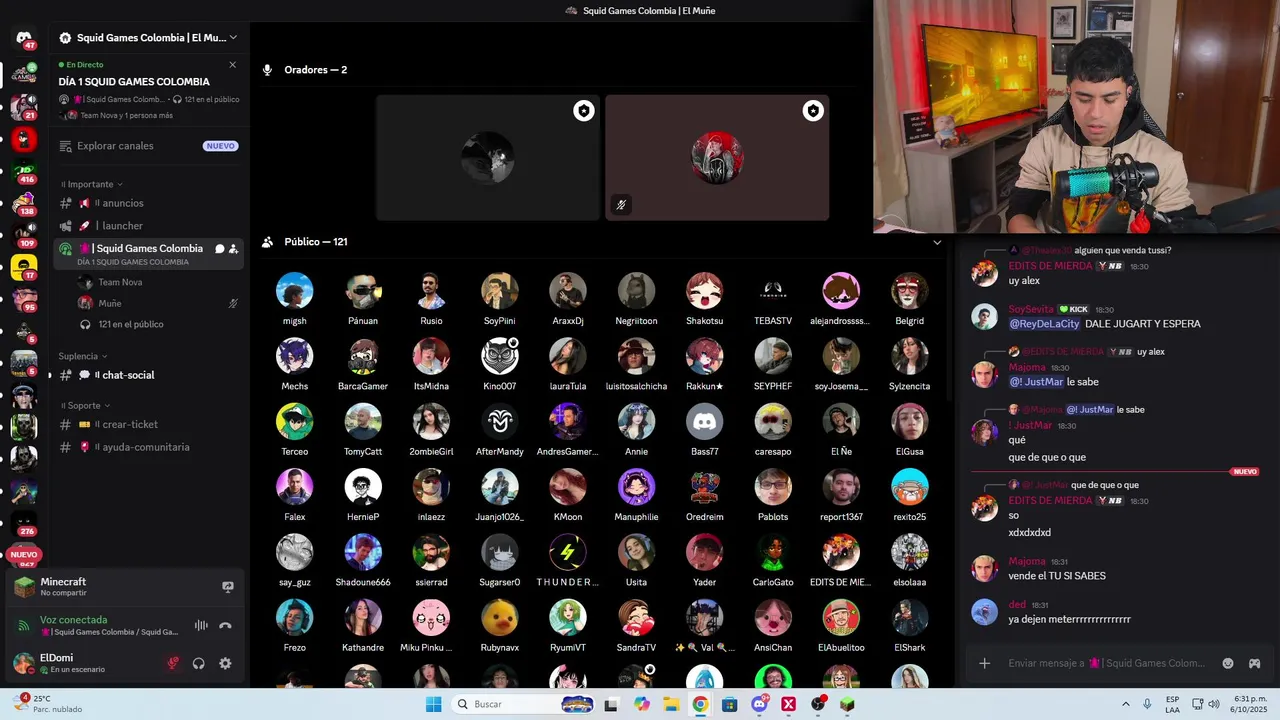Screen dimensions: 1280x720
Task: Collapse the Soporte category
Action: [84, 406]
